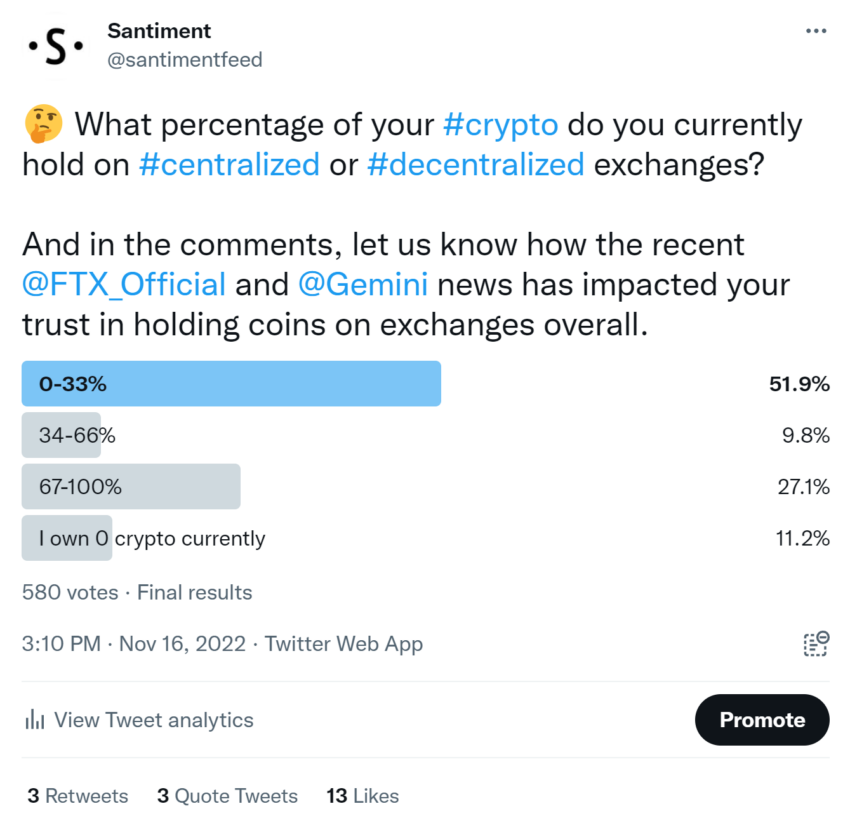Select 'I own 0 crypto currently' option
850x818 pixels.
(x=152, y=538)
